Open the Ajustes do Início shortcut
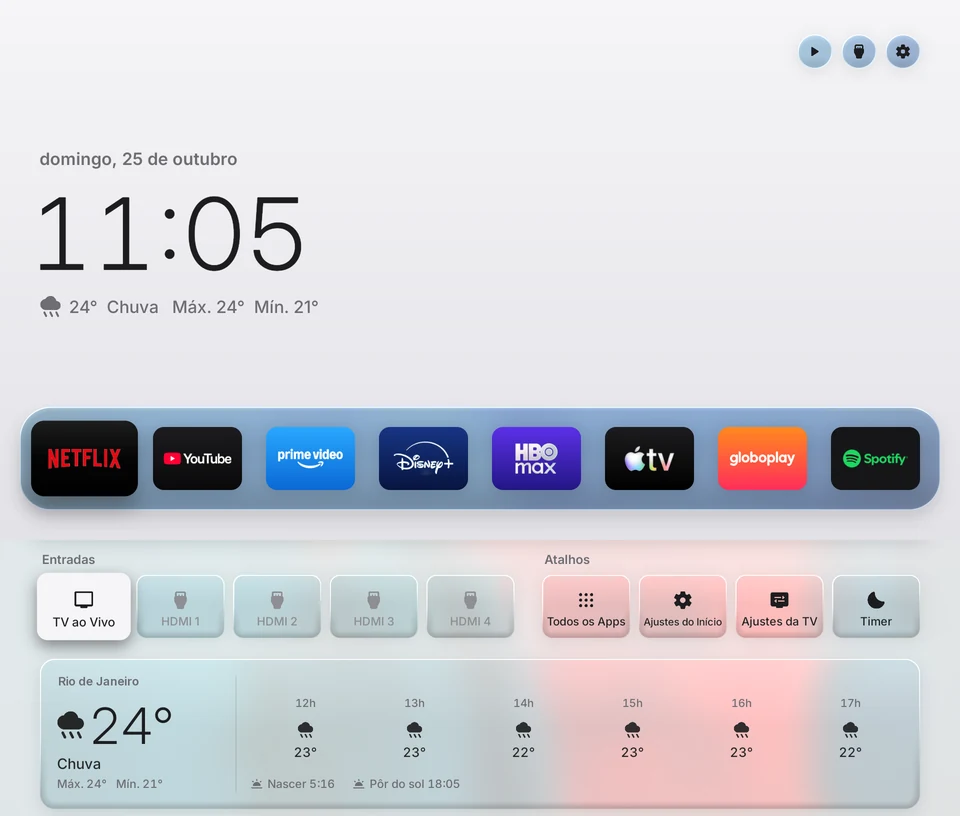Viewport: 960px width, 816px height. 683,607
